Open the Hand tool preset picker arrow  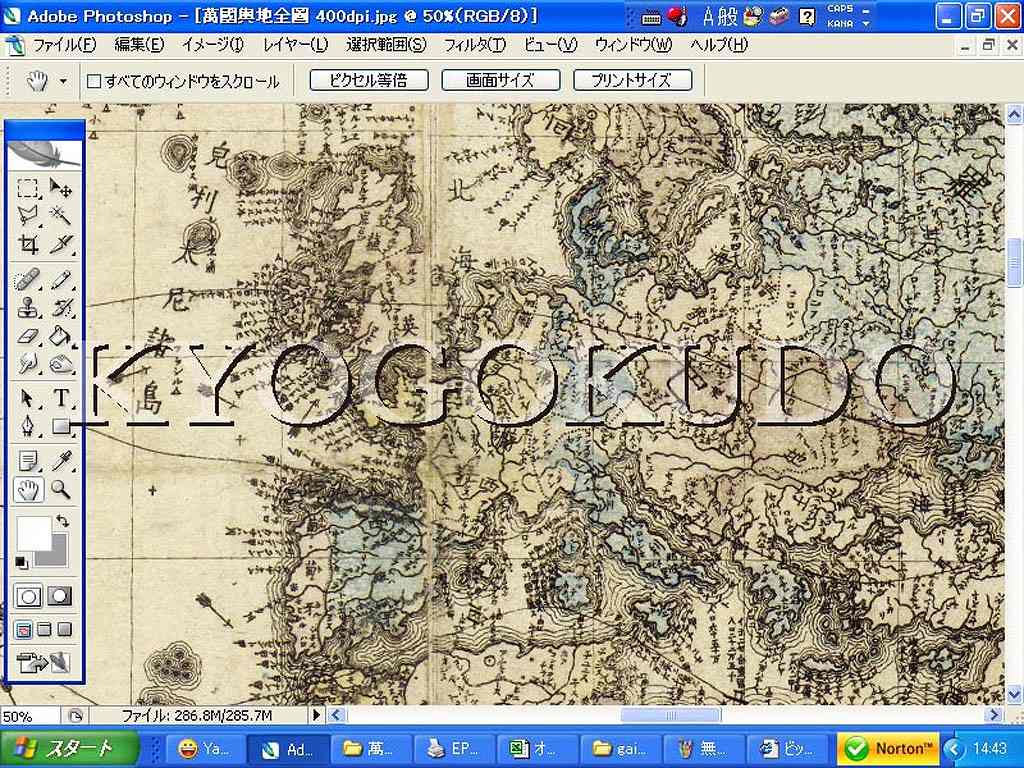click(63, 82)
